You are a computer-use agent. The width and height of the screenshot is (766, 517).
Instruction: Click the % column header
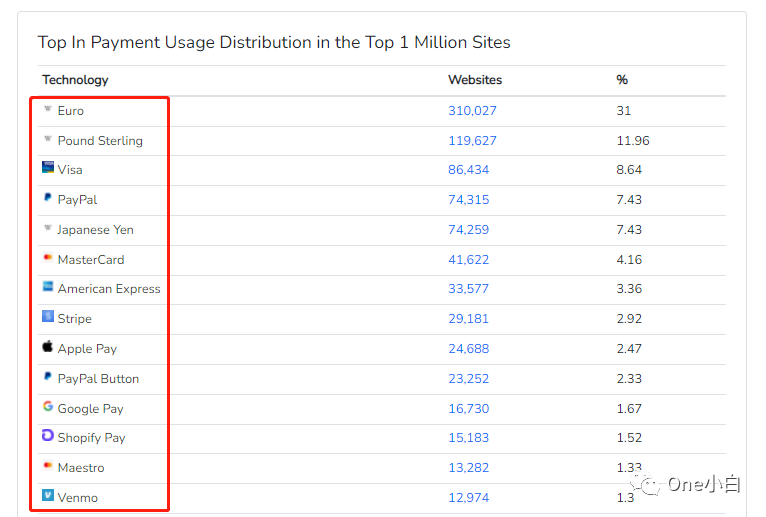click(622, 80)
